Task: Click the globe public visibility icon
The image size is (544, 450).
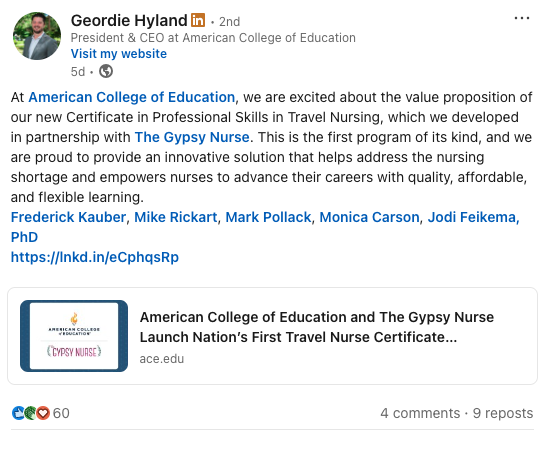Action: [x=106, y=71]
